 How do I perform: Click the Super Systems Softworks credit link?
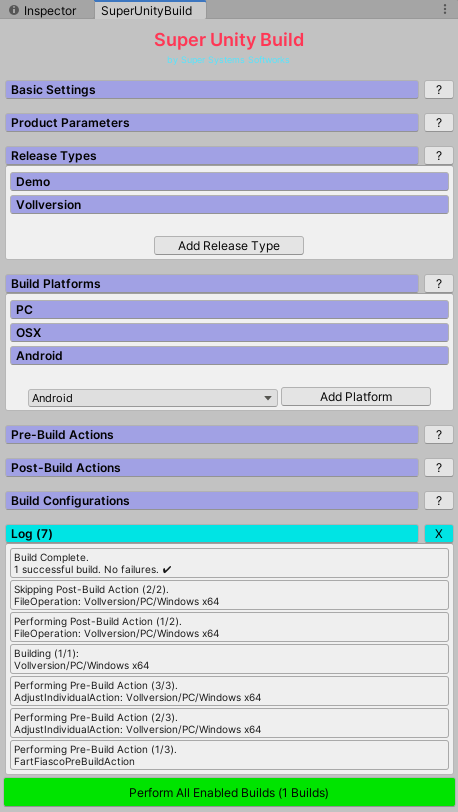point(228,60)
